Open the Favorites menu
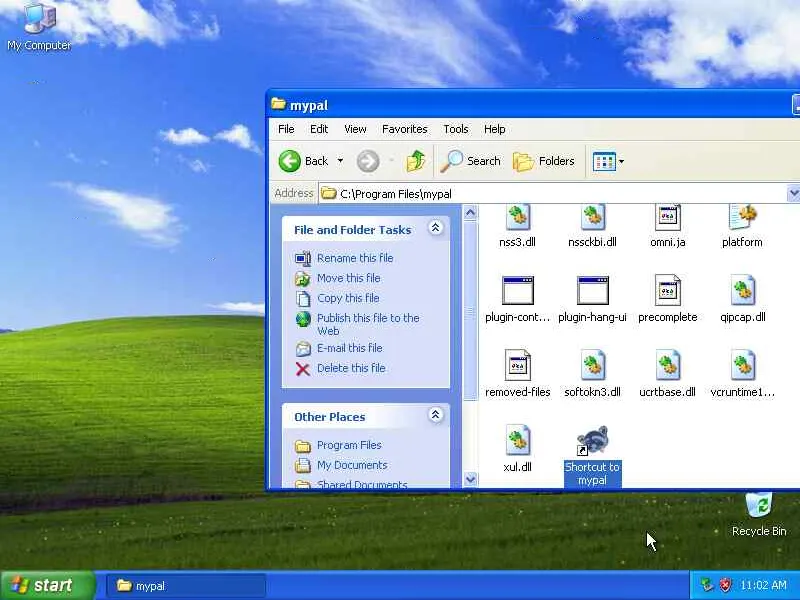This screenshot has height=600, width=800. click(x=405, y=129)
